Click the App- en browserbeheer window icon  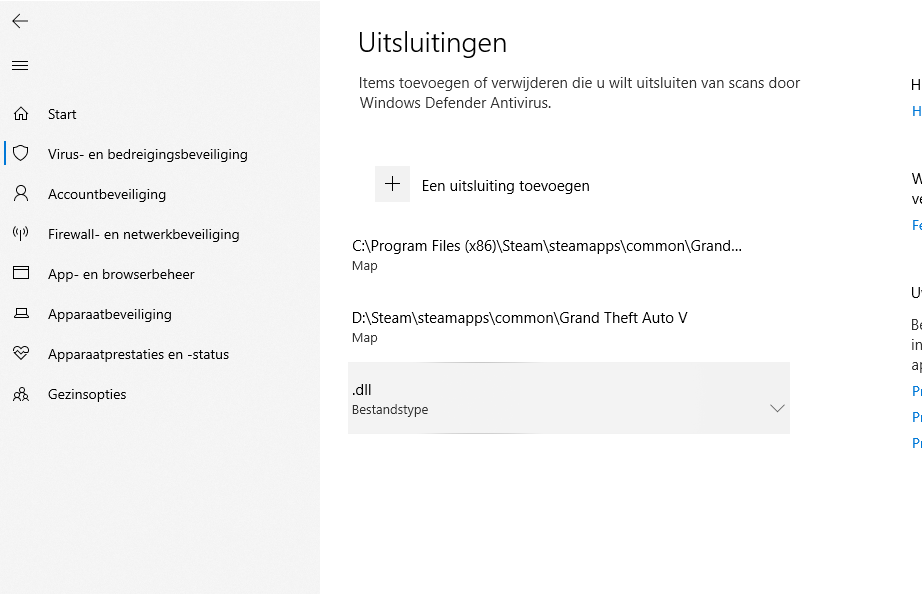coord(21,274)
